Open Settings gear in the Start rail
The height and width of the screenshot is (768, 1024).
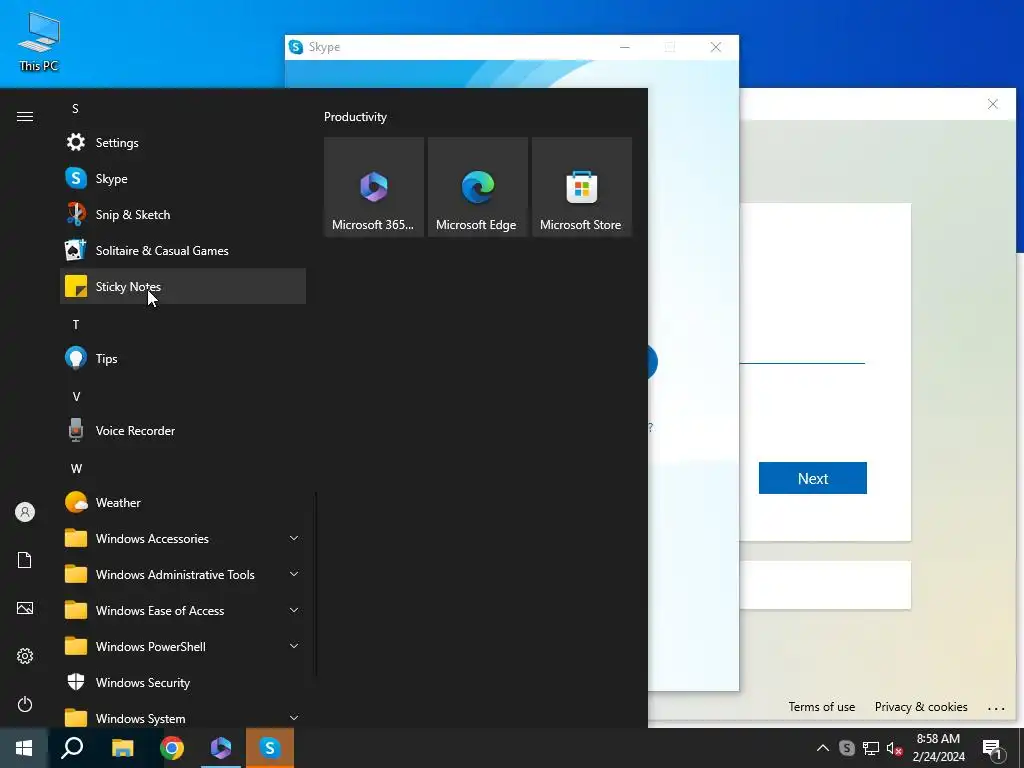[x=25, y=656]
